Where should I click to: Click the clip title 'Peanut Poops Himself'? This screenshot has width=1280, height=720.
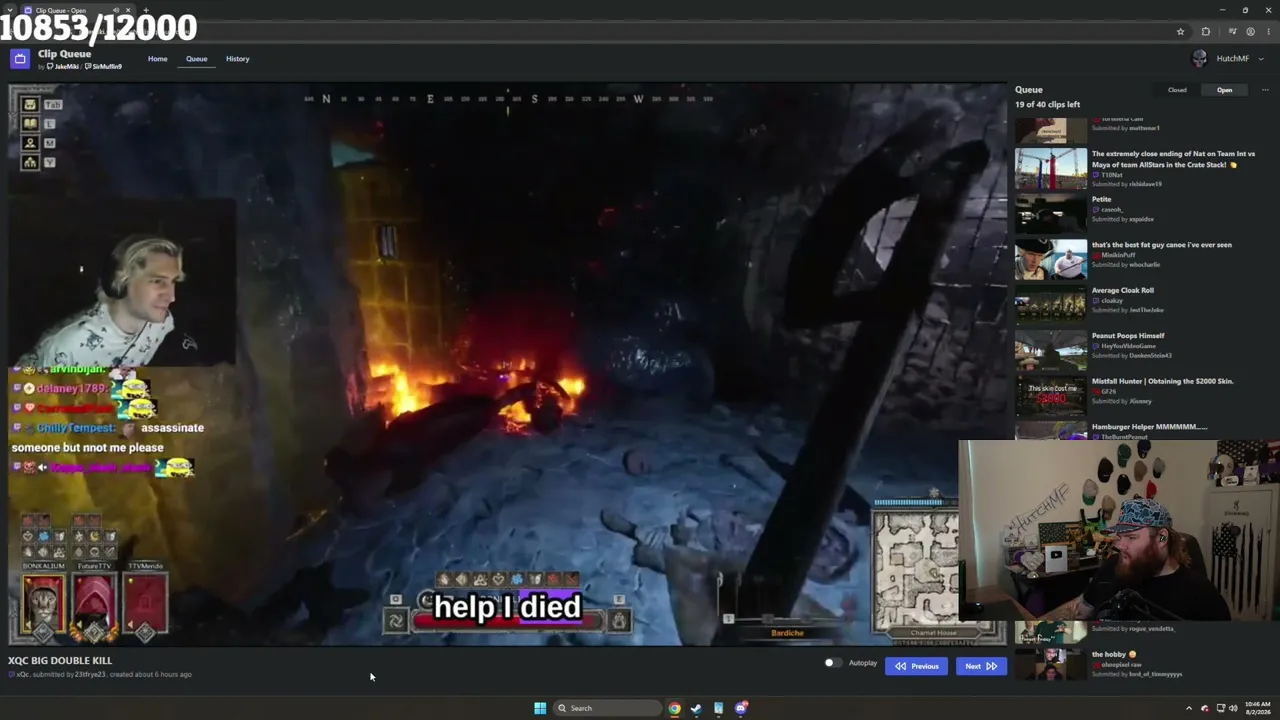pos(1128,336)
